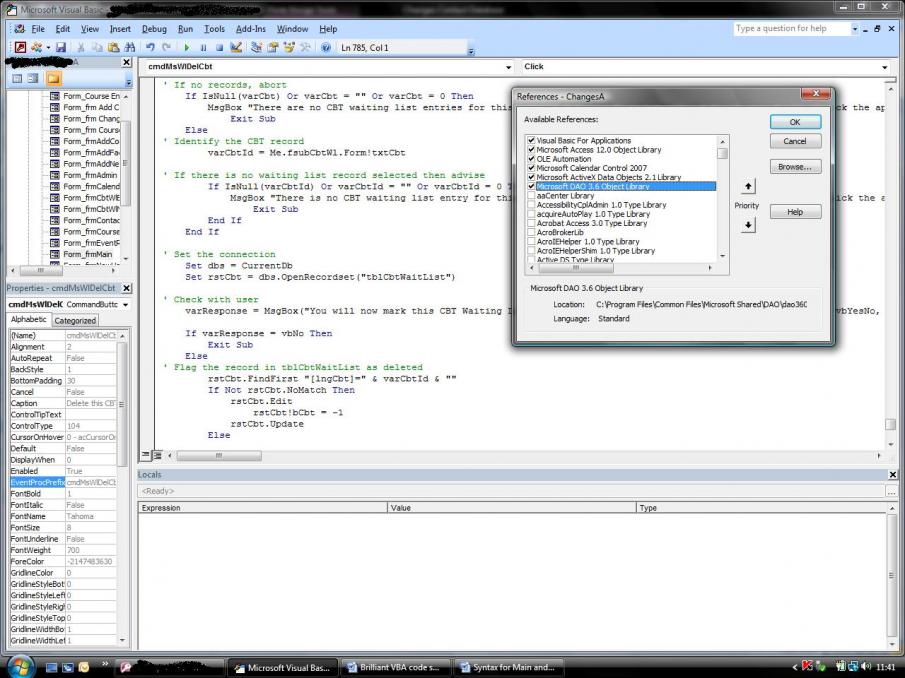Click Help button in References dialog

795,212
